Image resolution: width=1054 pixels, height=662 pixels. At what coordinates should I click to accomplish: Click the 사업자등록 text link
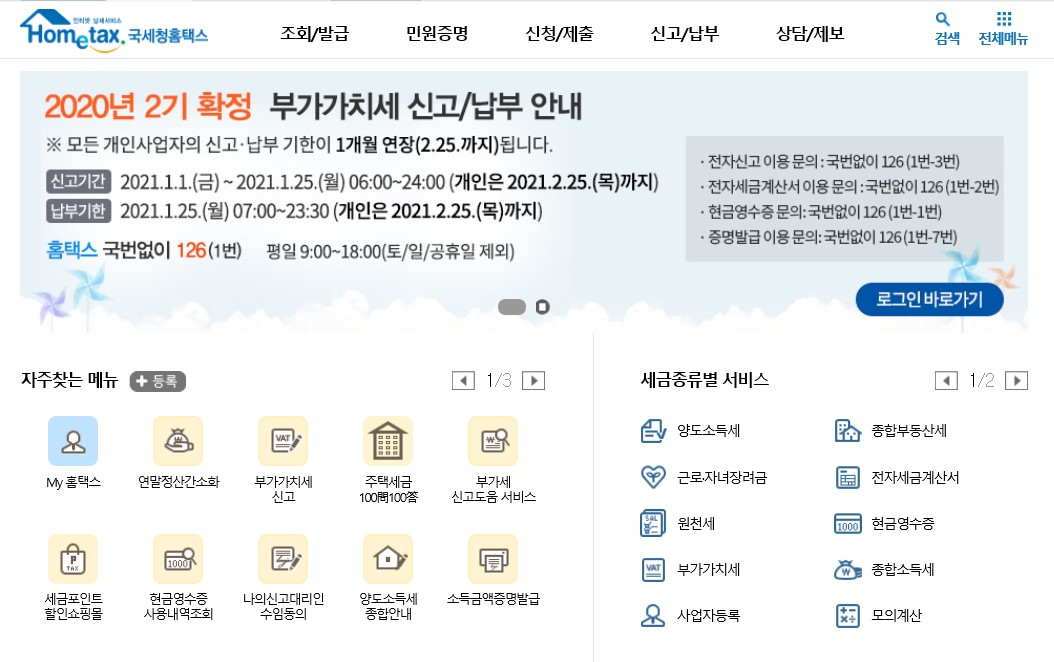click(708, 615)
